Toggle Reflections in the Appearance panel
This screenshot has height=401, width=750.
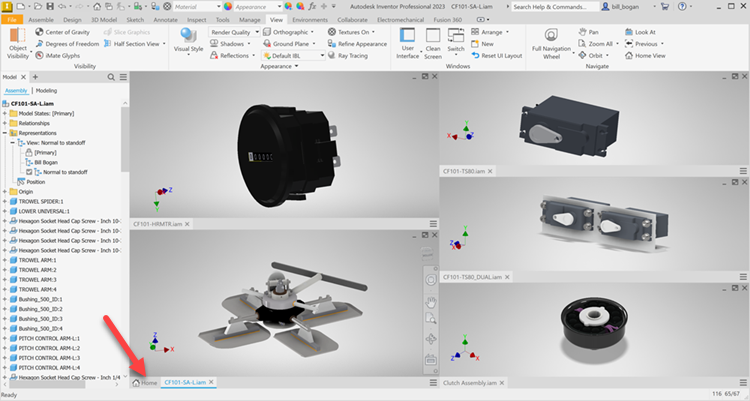pyautogui.click(x=232, y=56)
